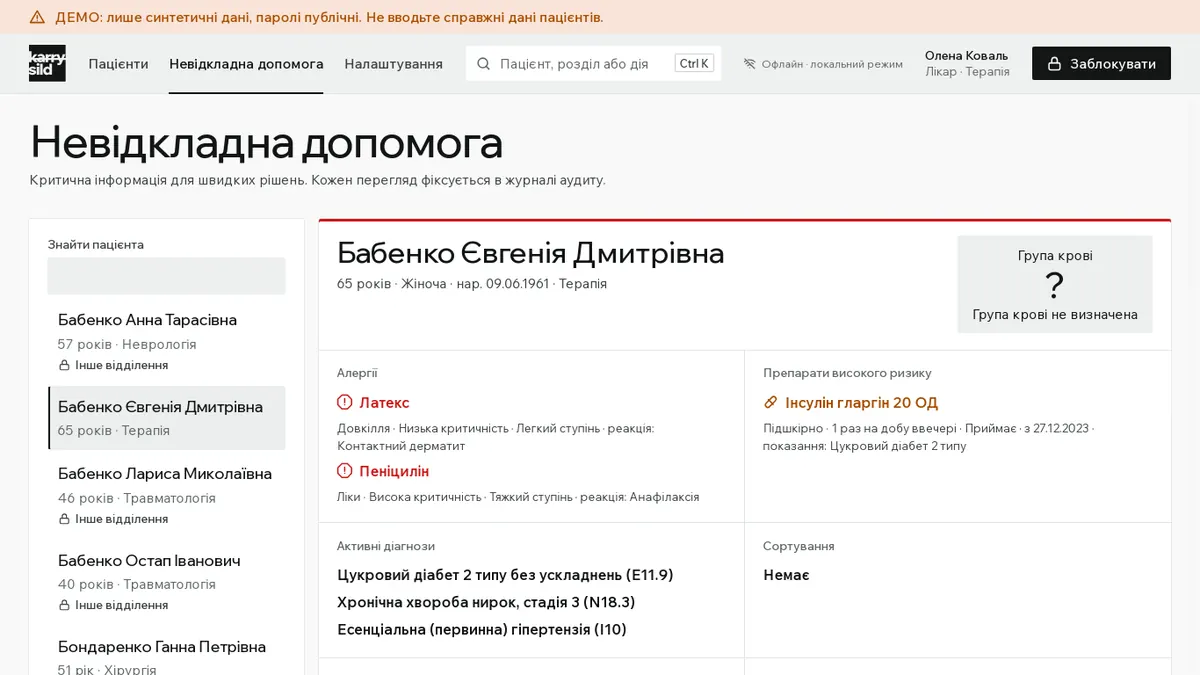Click lock icon under Бабенко Анна Тарасівна
1200x675 pixels.
(x=64, y=366)
